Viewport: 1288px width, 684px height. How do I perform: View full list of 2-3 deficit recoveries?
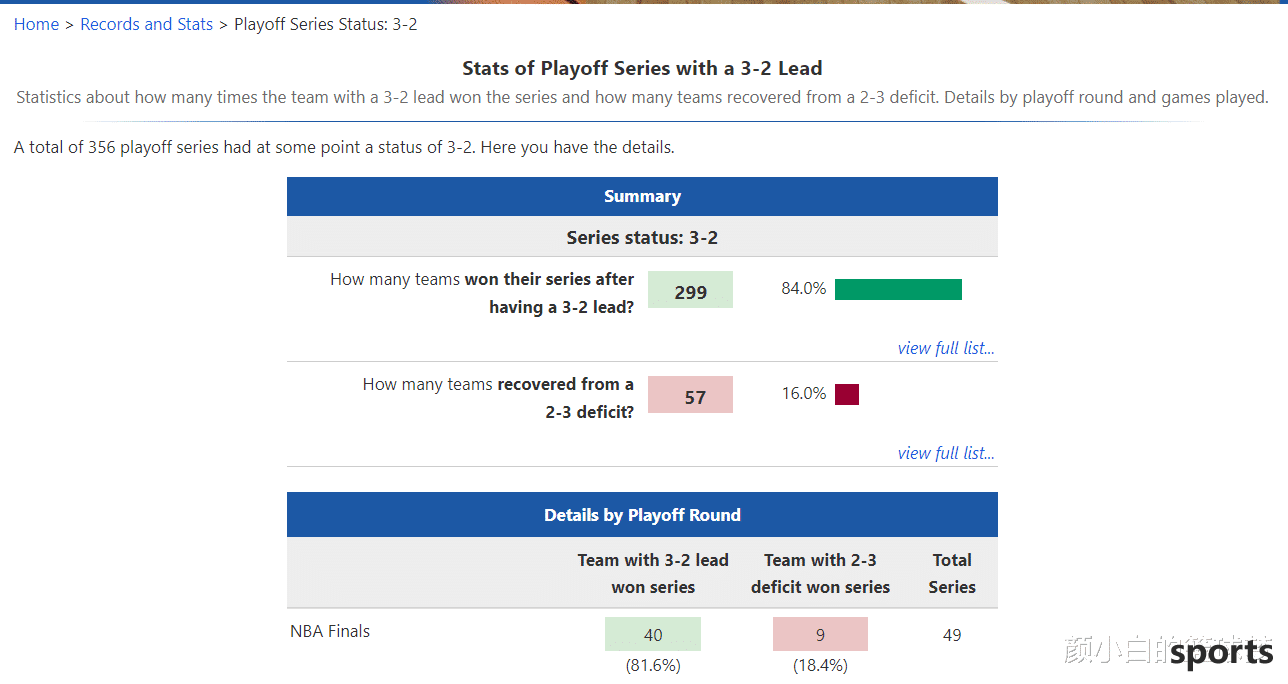[x=945, y=453]
